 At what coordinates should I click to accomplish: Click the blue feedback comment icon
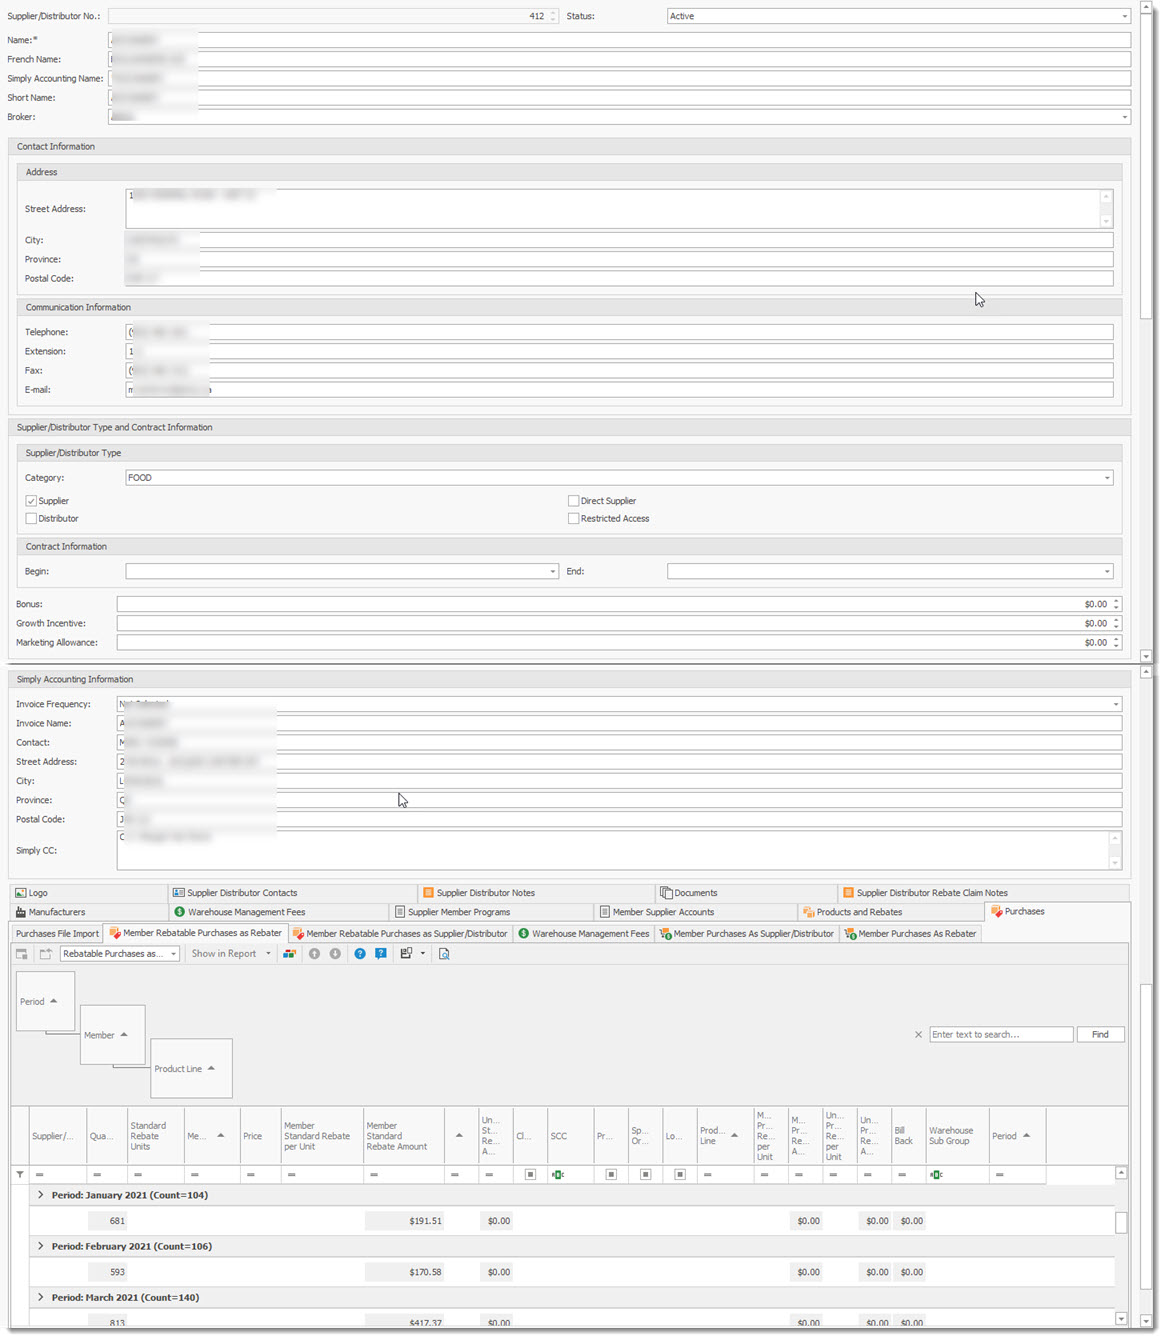380,953
